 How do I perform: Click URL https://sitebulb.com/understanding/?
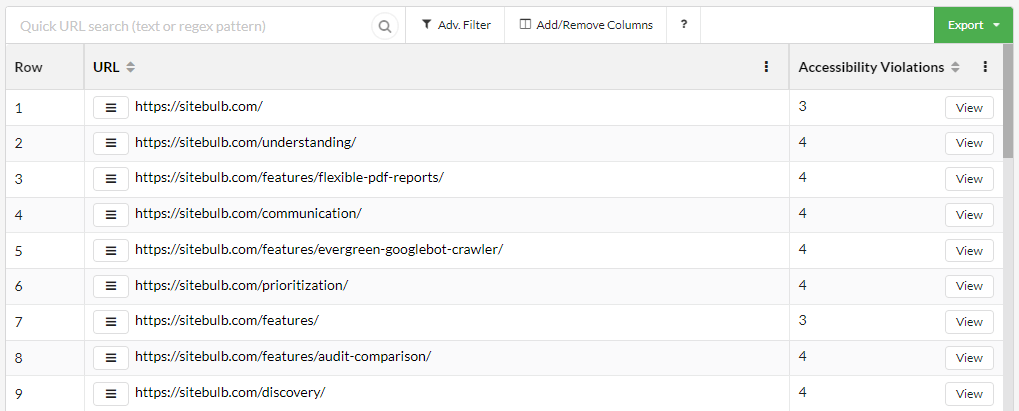[x=246, y=142]
